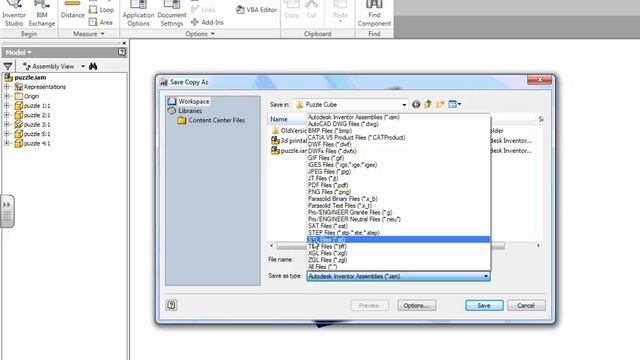Expand the Origin node
Viewport: 640px width, 360px height.
click(7, 96)
